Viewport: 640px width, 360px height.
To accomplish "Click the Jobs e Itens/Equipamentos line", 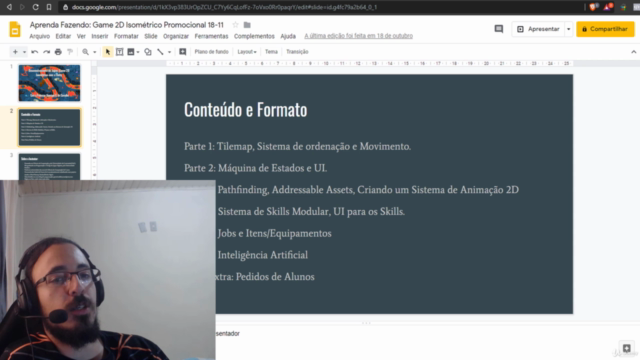I will tap(274, 233).
